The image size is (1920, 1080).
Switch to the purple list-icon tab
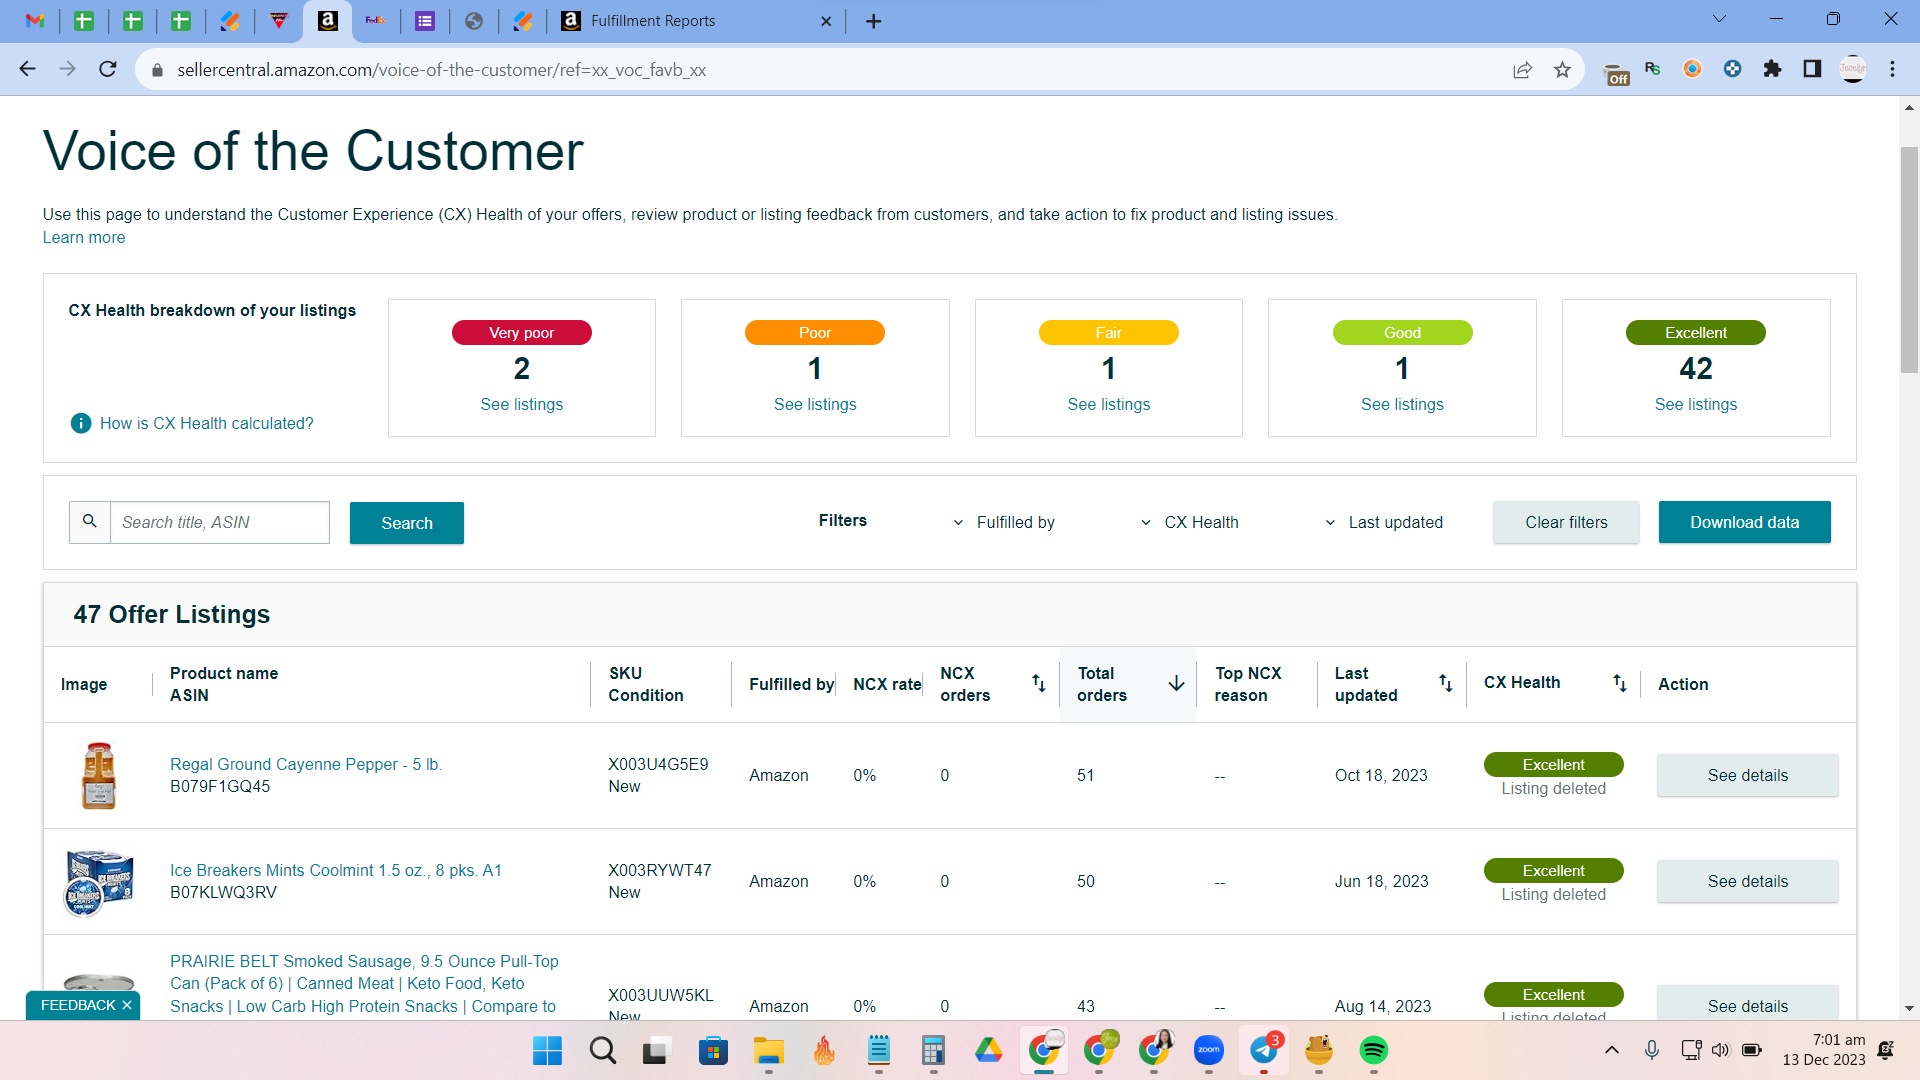(425, 21)
